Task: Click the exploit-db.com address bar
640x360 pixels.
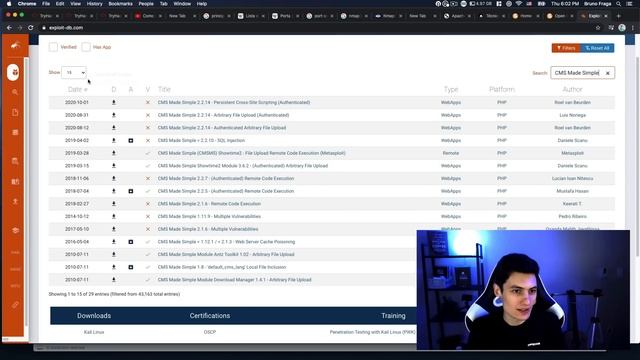Action: pos(318,28)
